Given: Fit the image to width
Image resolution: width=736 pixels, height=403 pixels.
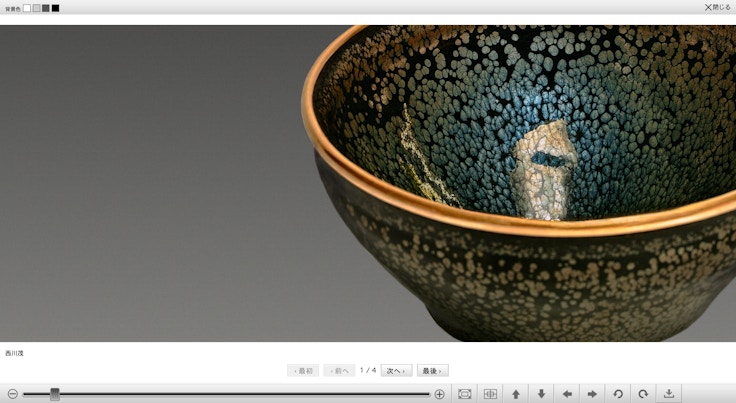Looking at the screenshot, I should [x=490, y=394].
